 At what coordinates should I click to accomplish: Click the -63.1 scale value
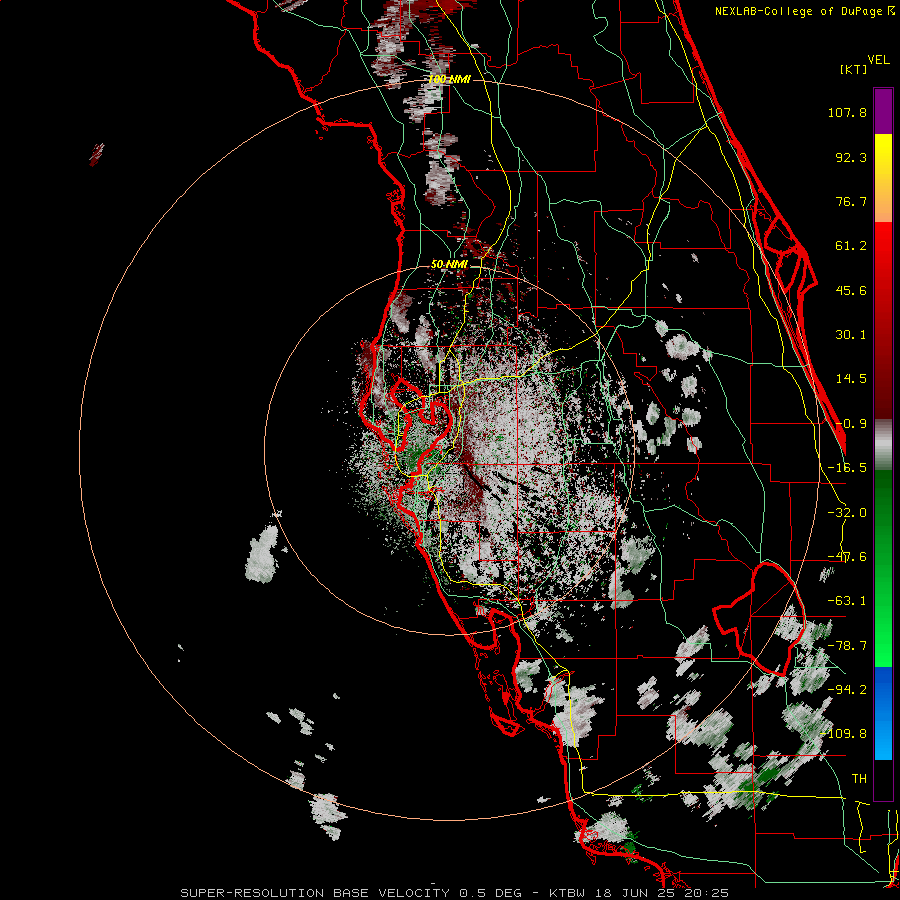coord(847,601)
